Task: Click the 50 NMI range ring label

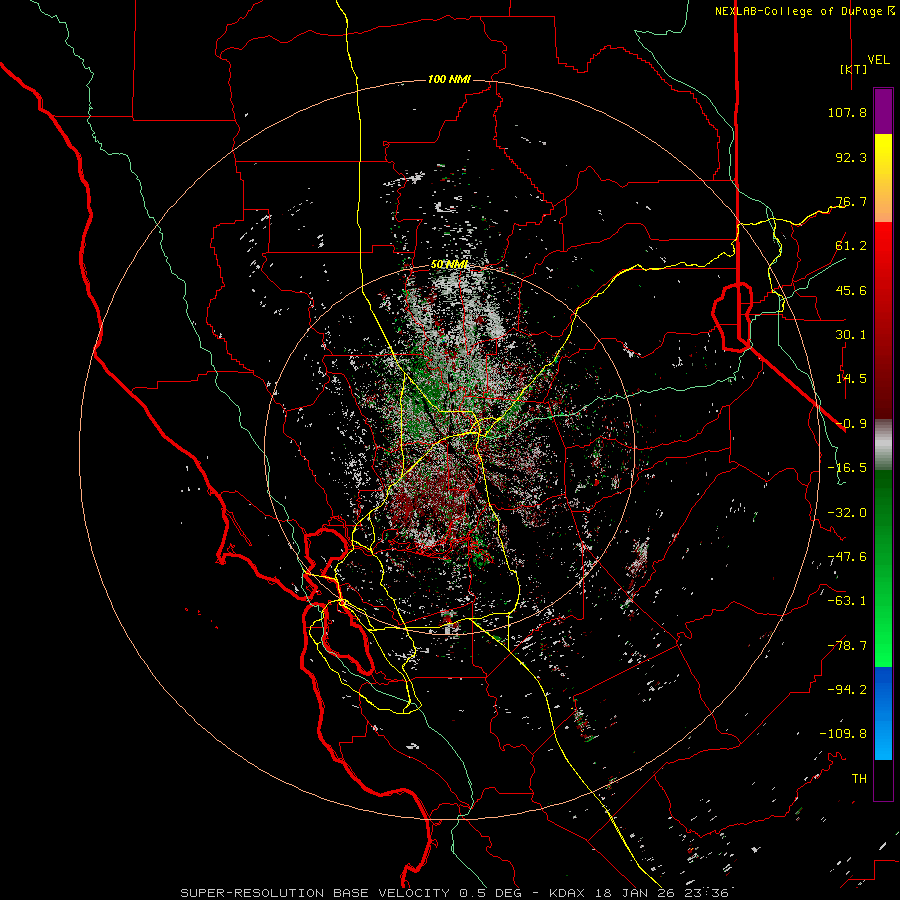Action: click(x=449, y=264)
